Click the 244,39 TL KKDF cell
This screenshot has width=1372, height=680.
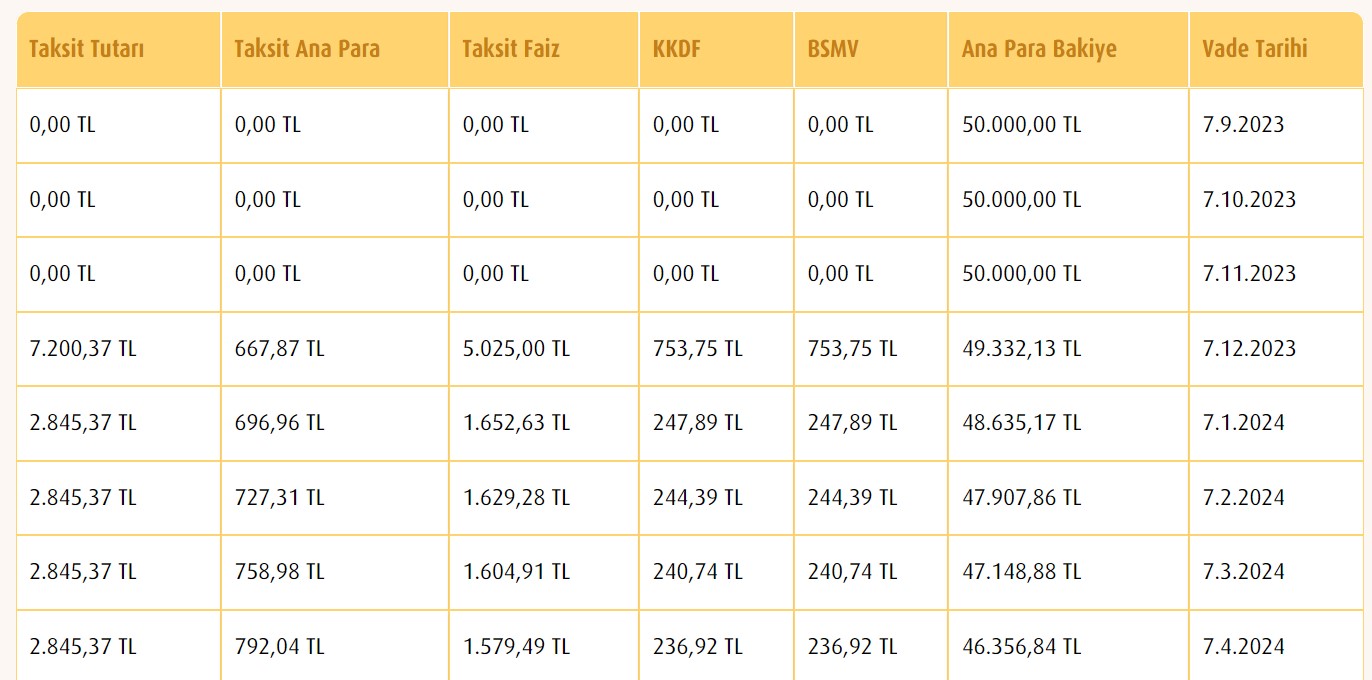click(717, 498)
